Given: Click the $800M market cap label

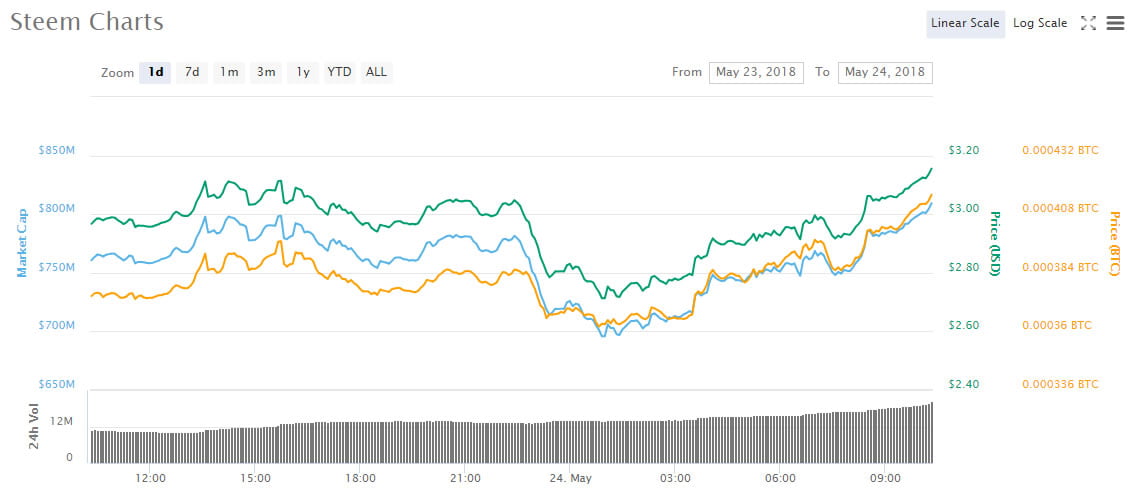Looking at the screenshot, I should pos(57,209).
